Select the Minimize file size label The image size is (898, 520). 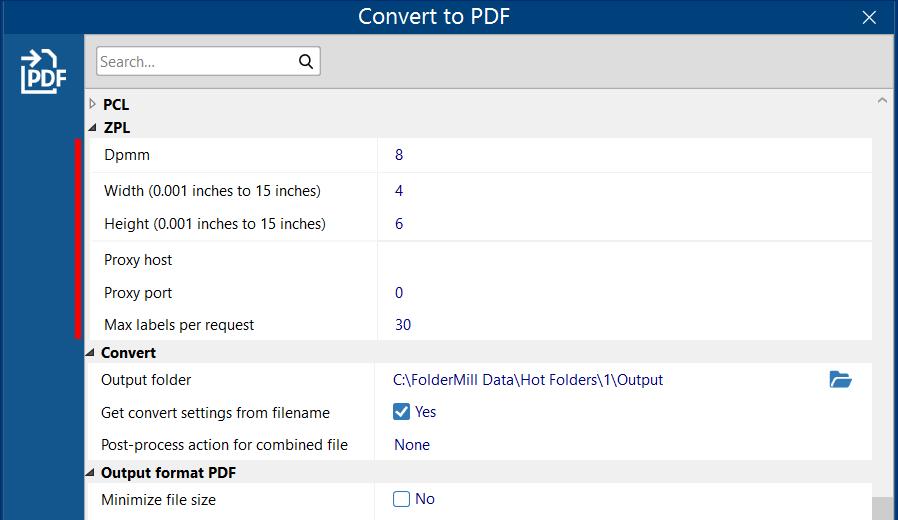[x=158, y=500]
